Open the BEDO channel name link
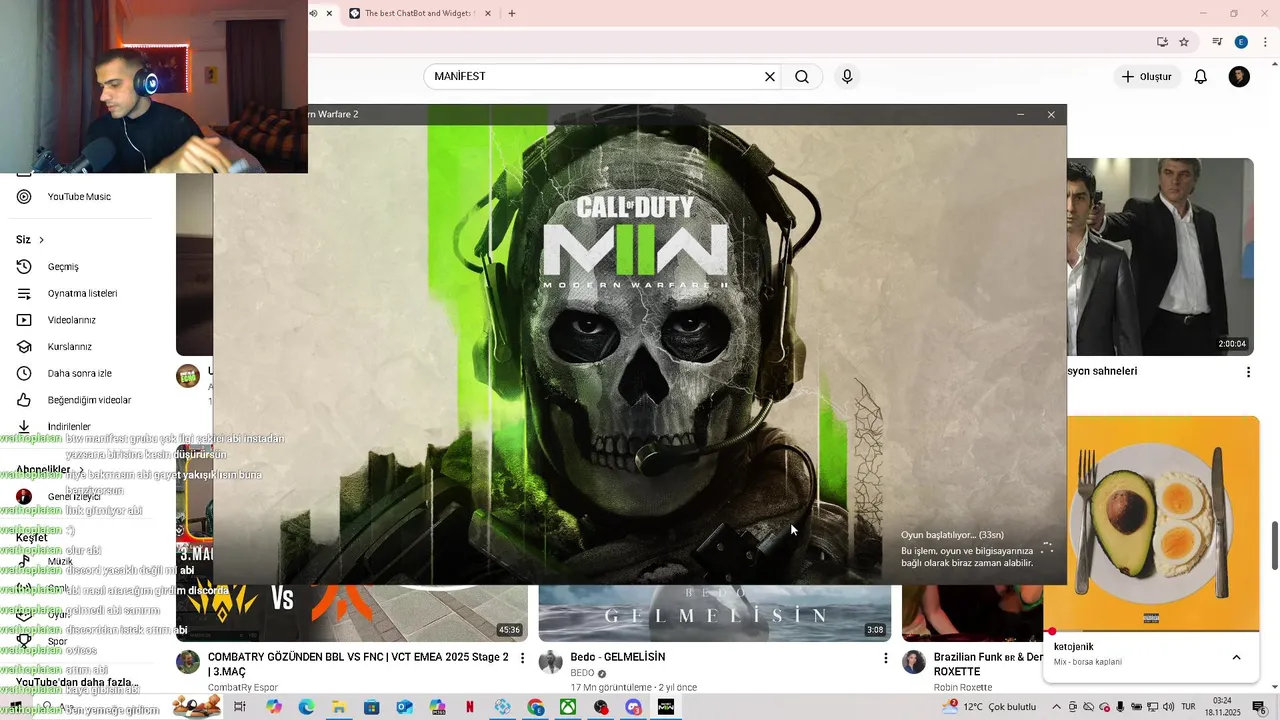1280x720 pixels. coord(582,673)
